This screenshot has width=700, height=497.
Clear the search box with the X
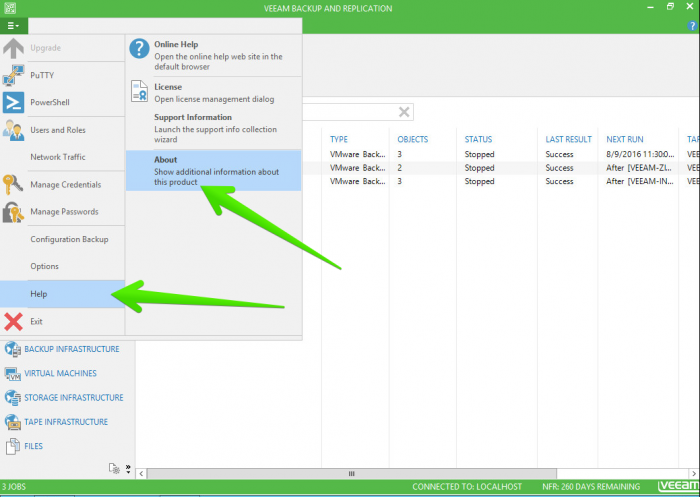tap(404, 112)
